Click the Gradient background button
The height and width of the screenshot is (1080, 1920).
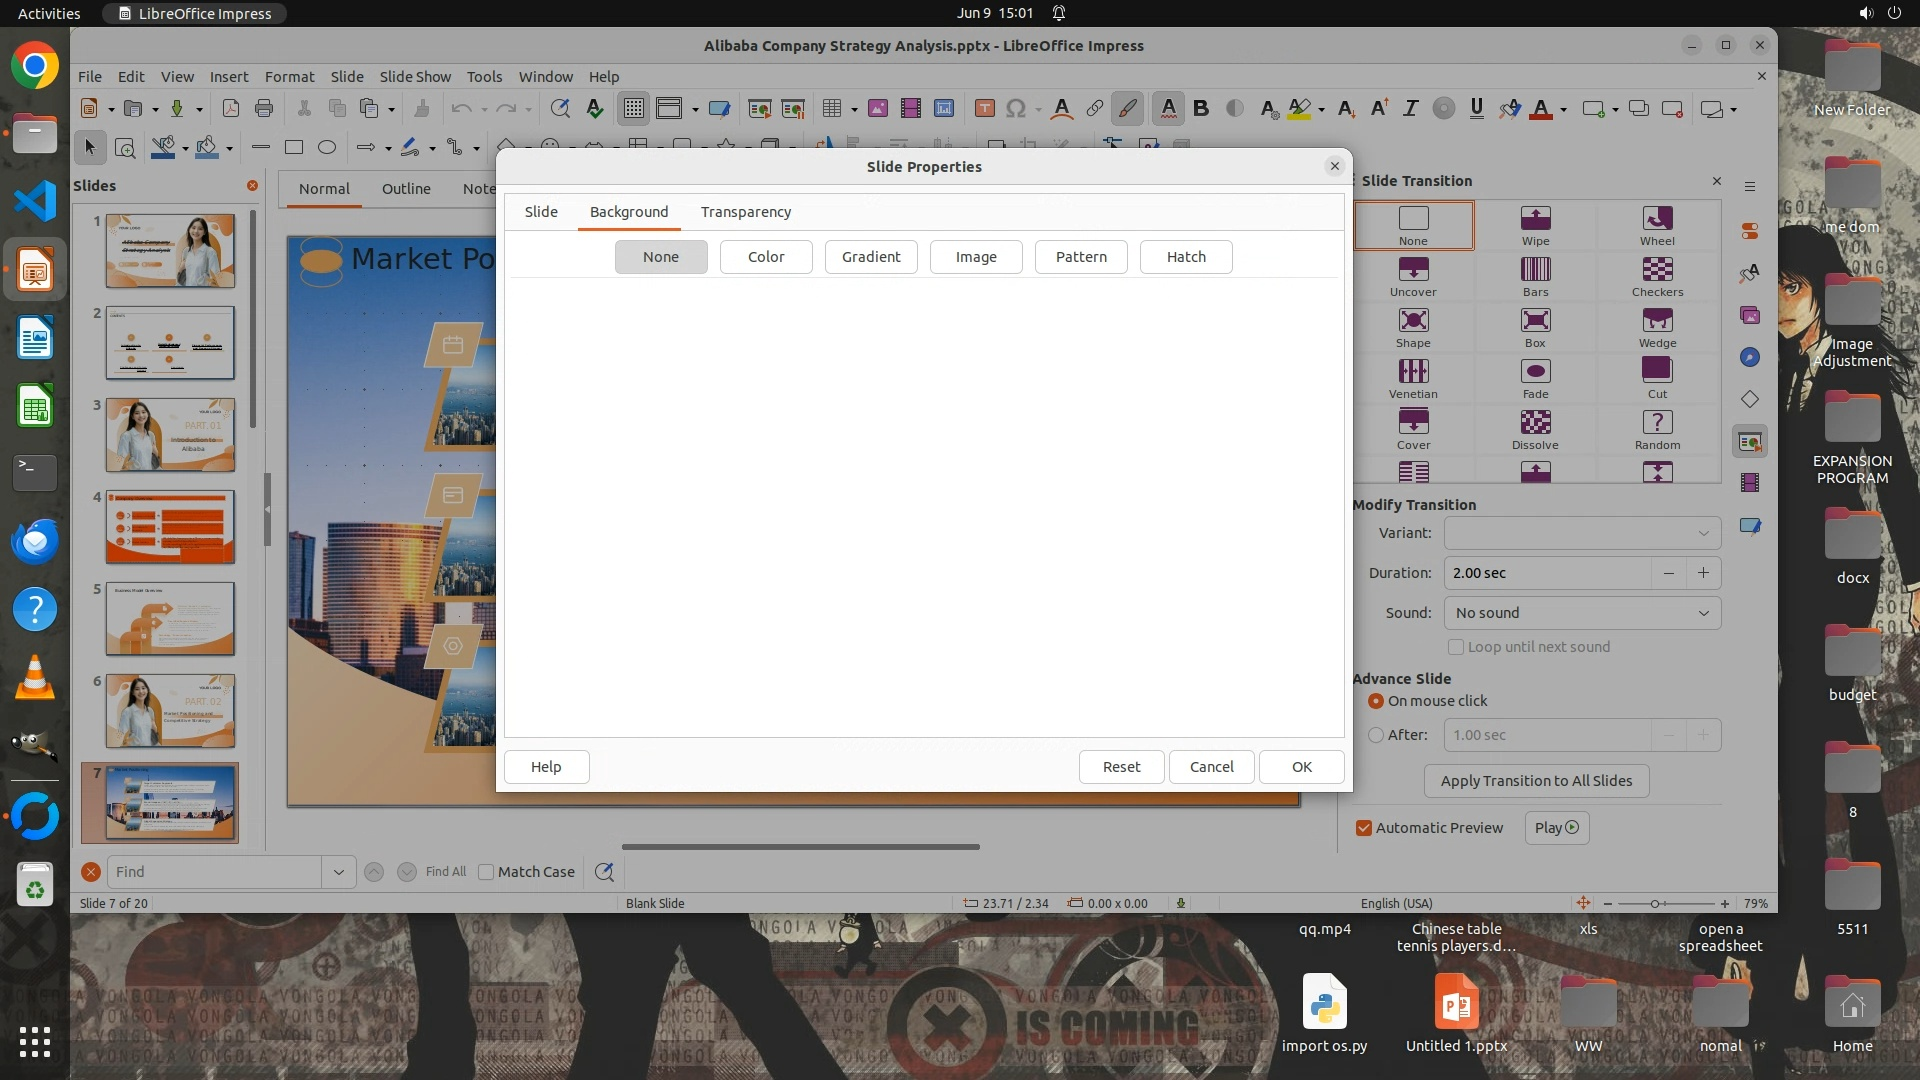(x=870, y=257)
